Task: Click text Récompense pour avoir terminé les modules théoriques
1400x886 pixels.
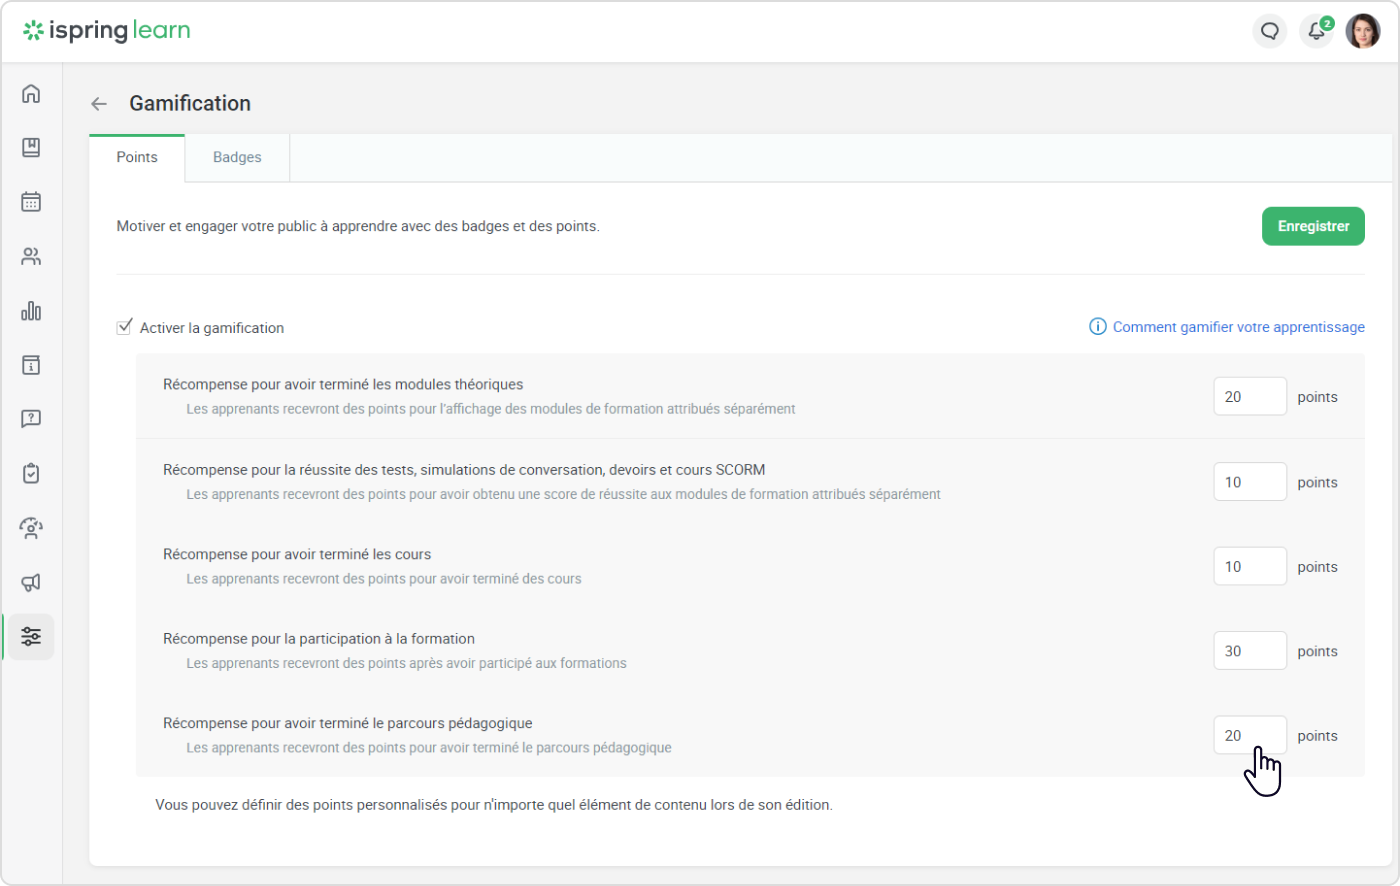Action: point(343,385)
